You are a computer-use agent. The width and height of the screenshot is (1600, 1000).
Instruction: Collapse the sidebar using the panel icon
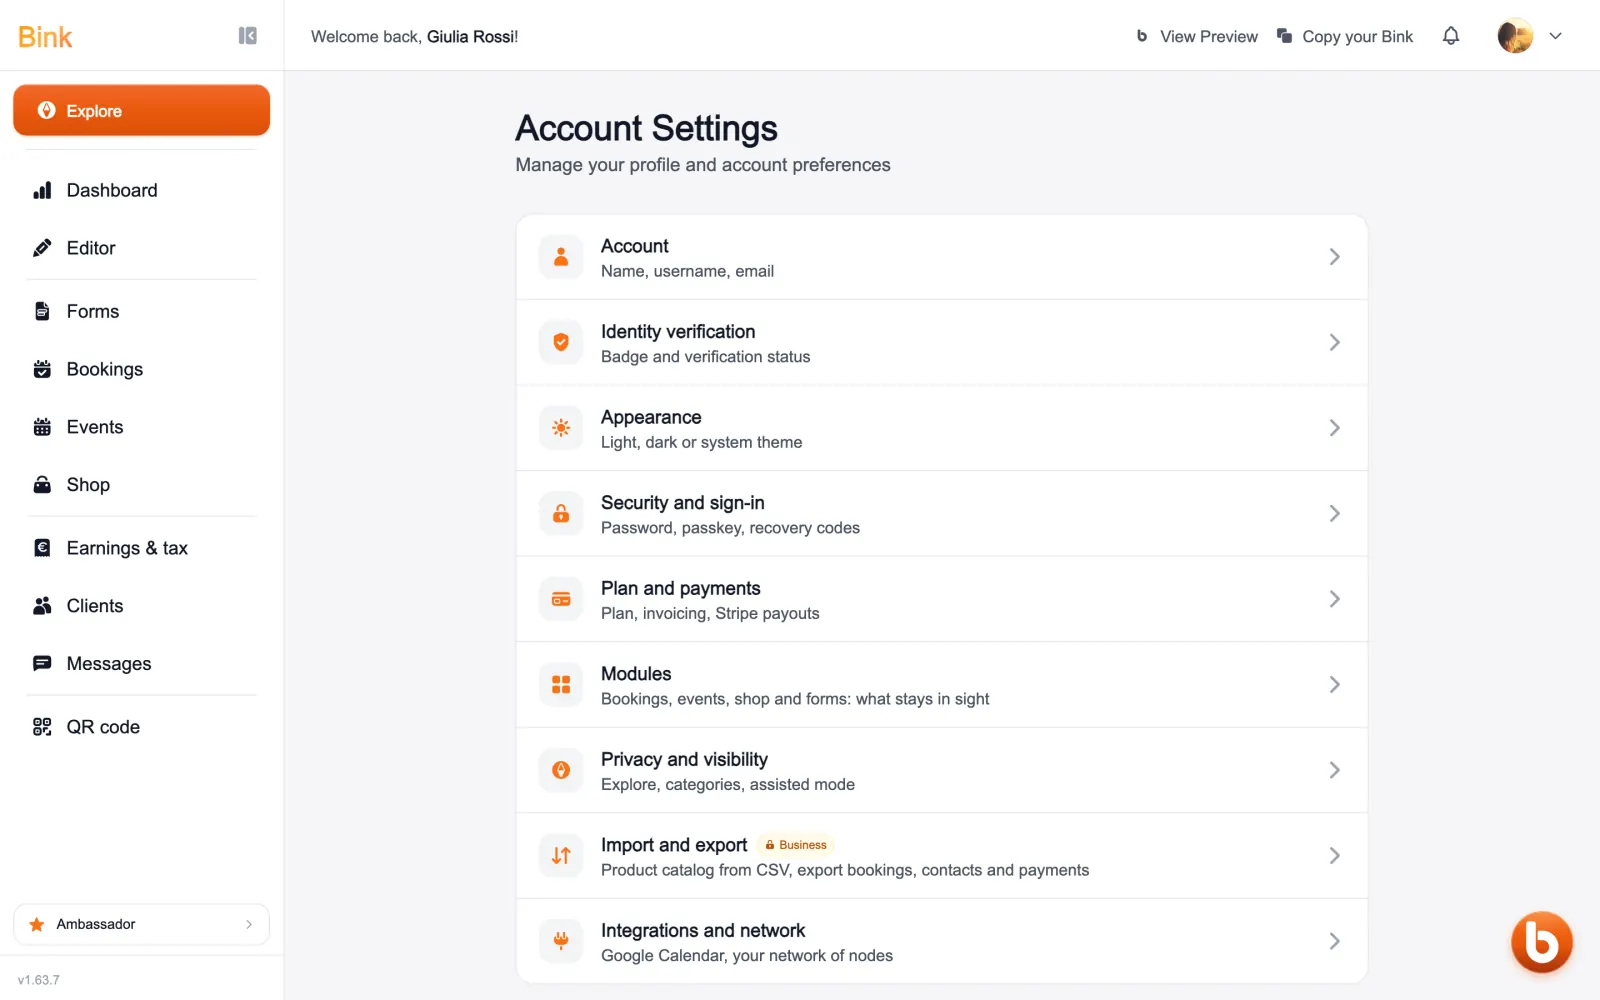(x=248, y=36)
